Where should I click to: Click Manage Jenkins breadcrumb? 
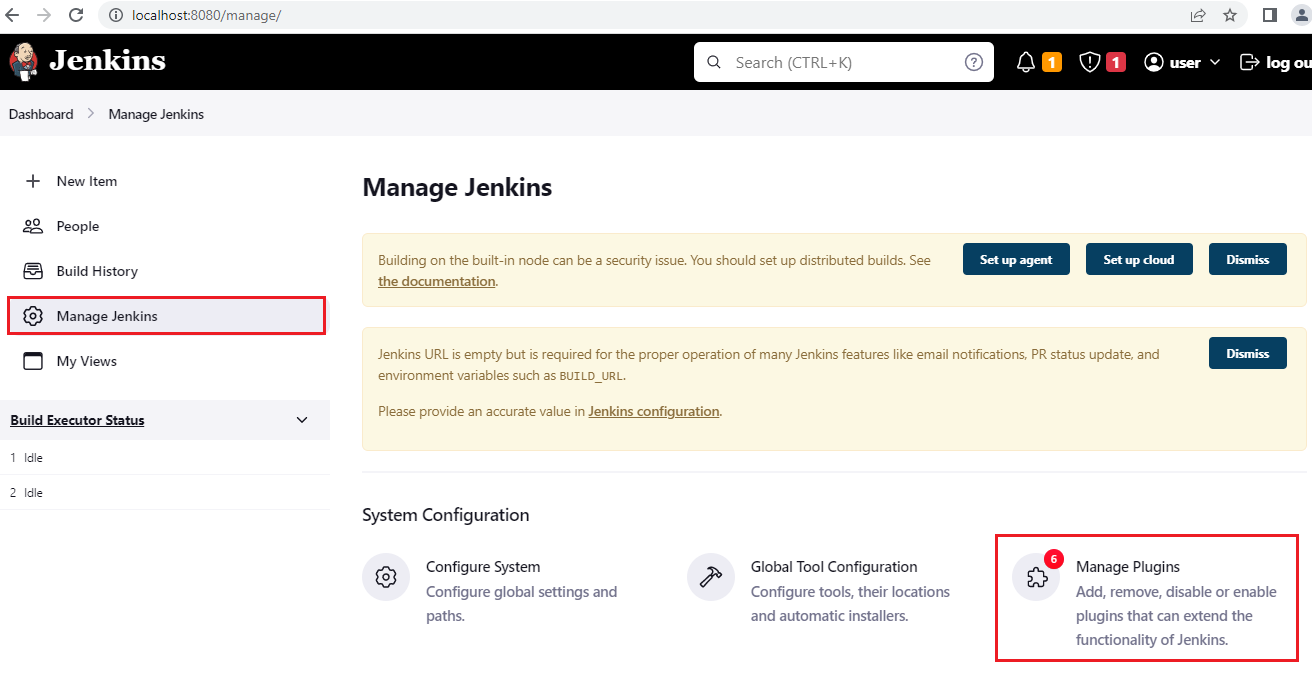click(156, 114)
